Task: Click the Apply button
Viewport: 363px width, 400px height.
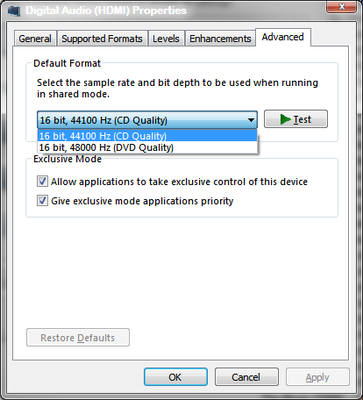Action: point(318,377)
